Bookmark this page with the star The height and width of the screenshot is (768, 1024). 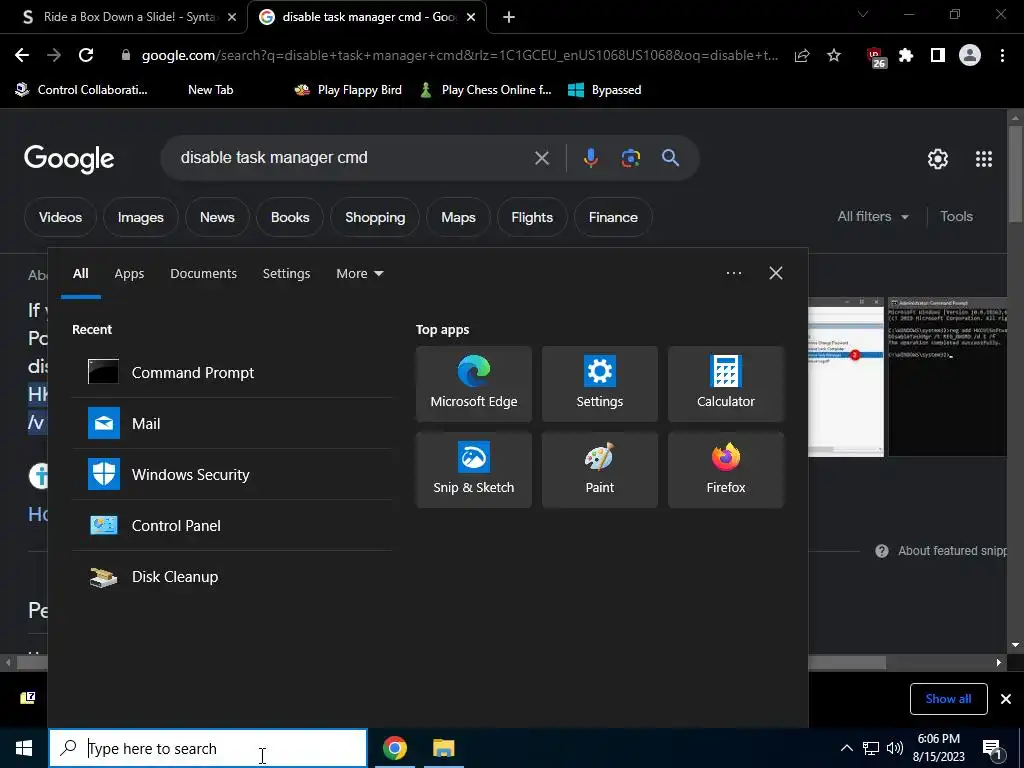[x=834, y=56]
